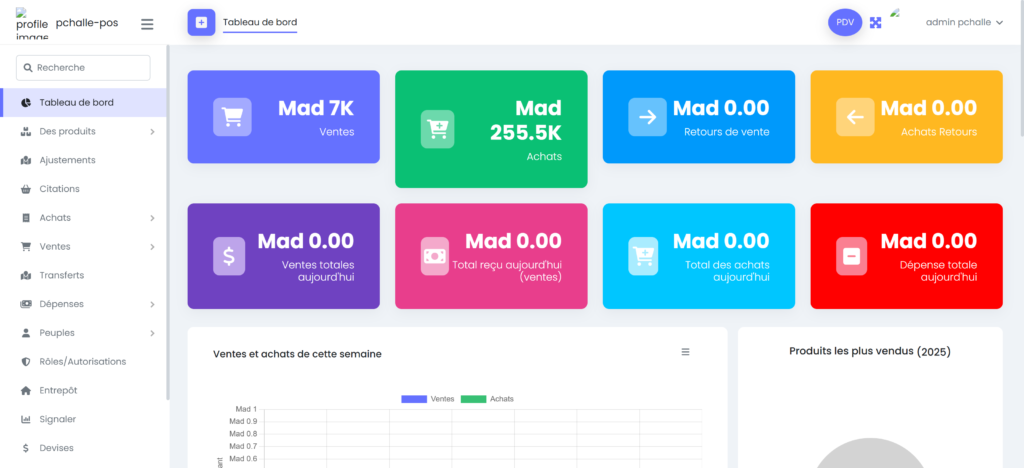Click minus icon on Dépense totale aujourd'hui
This screenshot has height=468, width=1024.
(852, 256)
